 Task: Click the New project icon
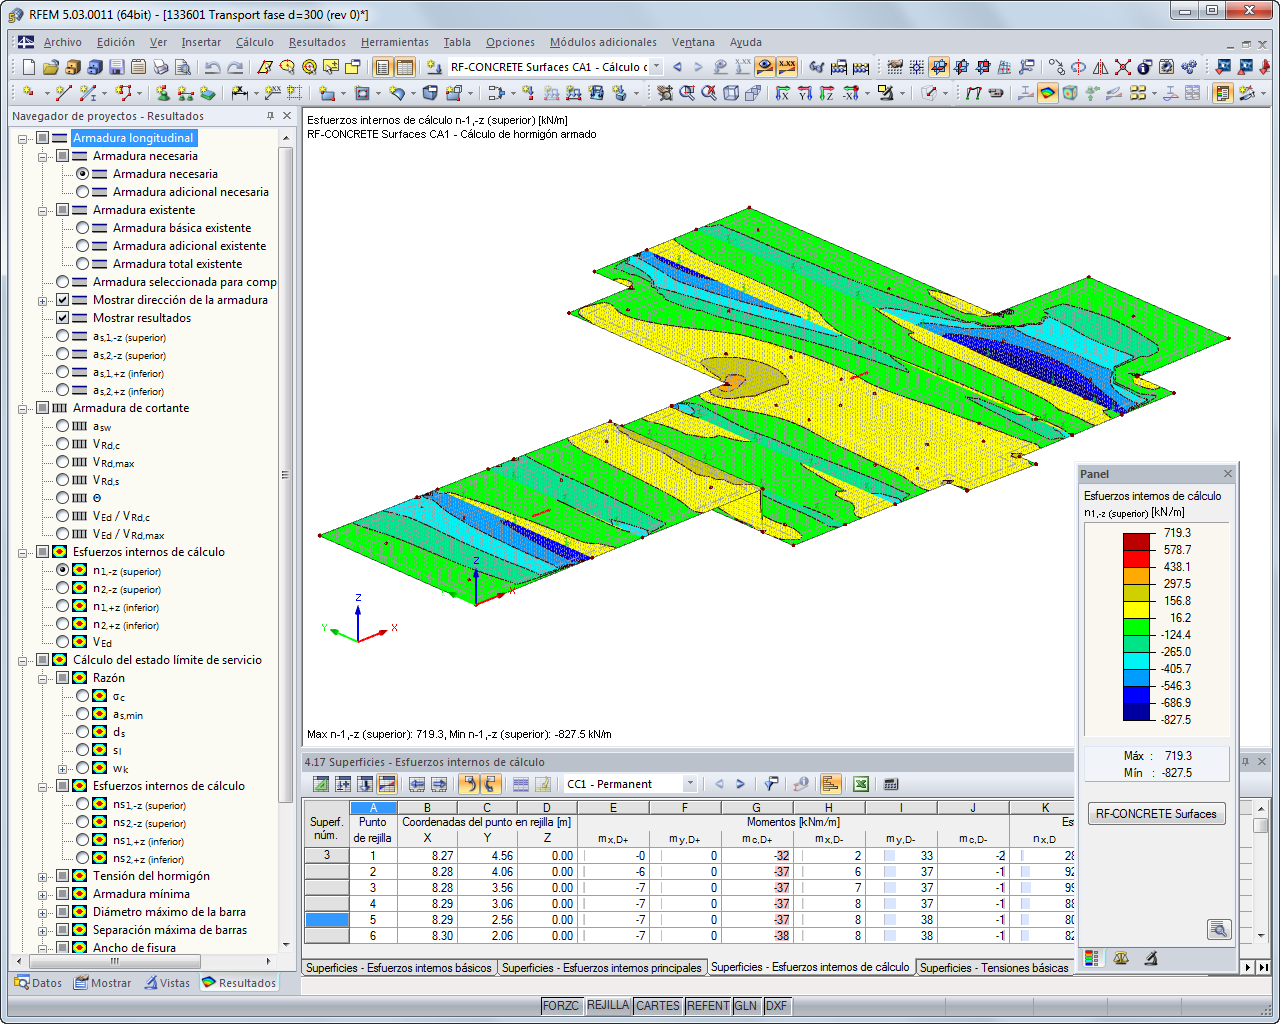tap(28, 67)
